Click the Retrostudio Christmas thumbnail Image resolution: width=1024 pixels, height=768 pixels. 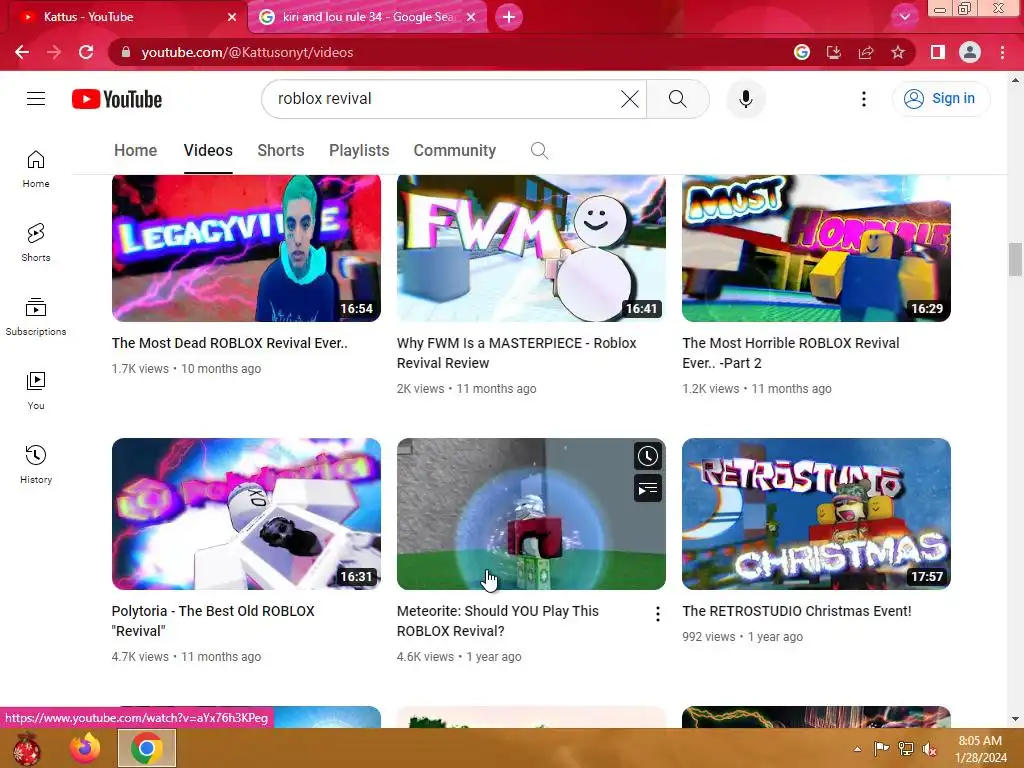816,514
